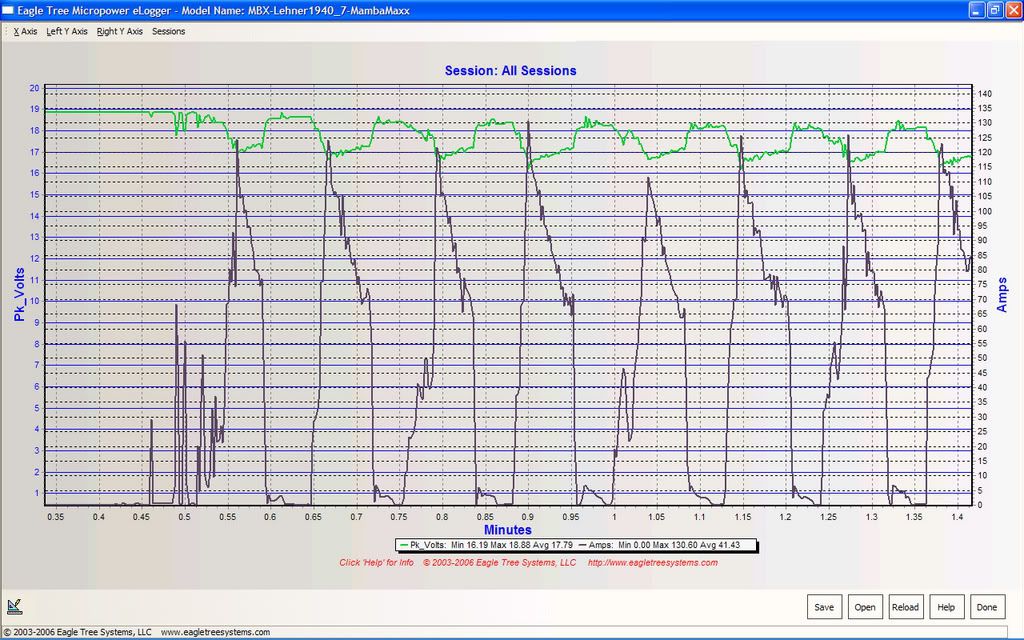Click the graph tool icon at bottom left

pyautogui.click(x=15, y=605)
